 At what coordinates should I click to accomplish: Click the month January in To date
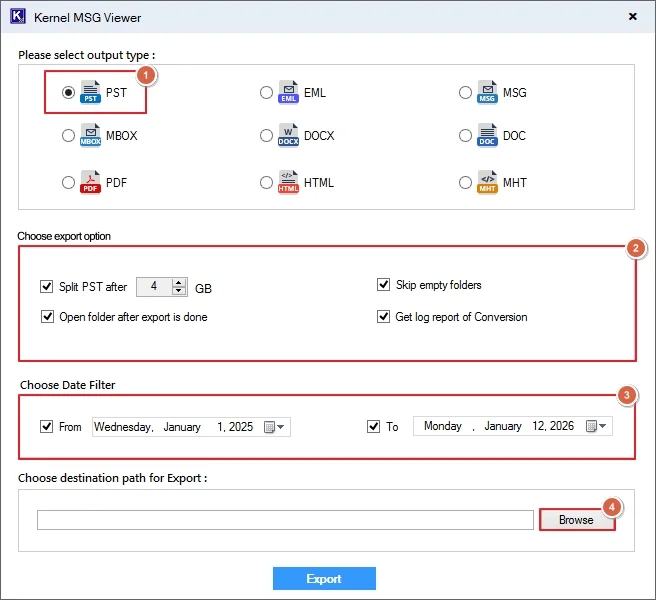point(503,426)
